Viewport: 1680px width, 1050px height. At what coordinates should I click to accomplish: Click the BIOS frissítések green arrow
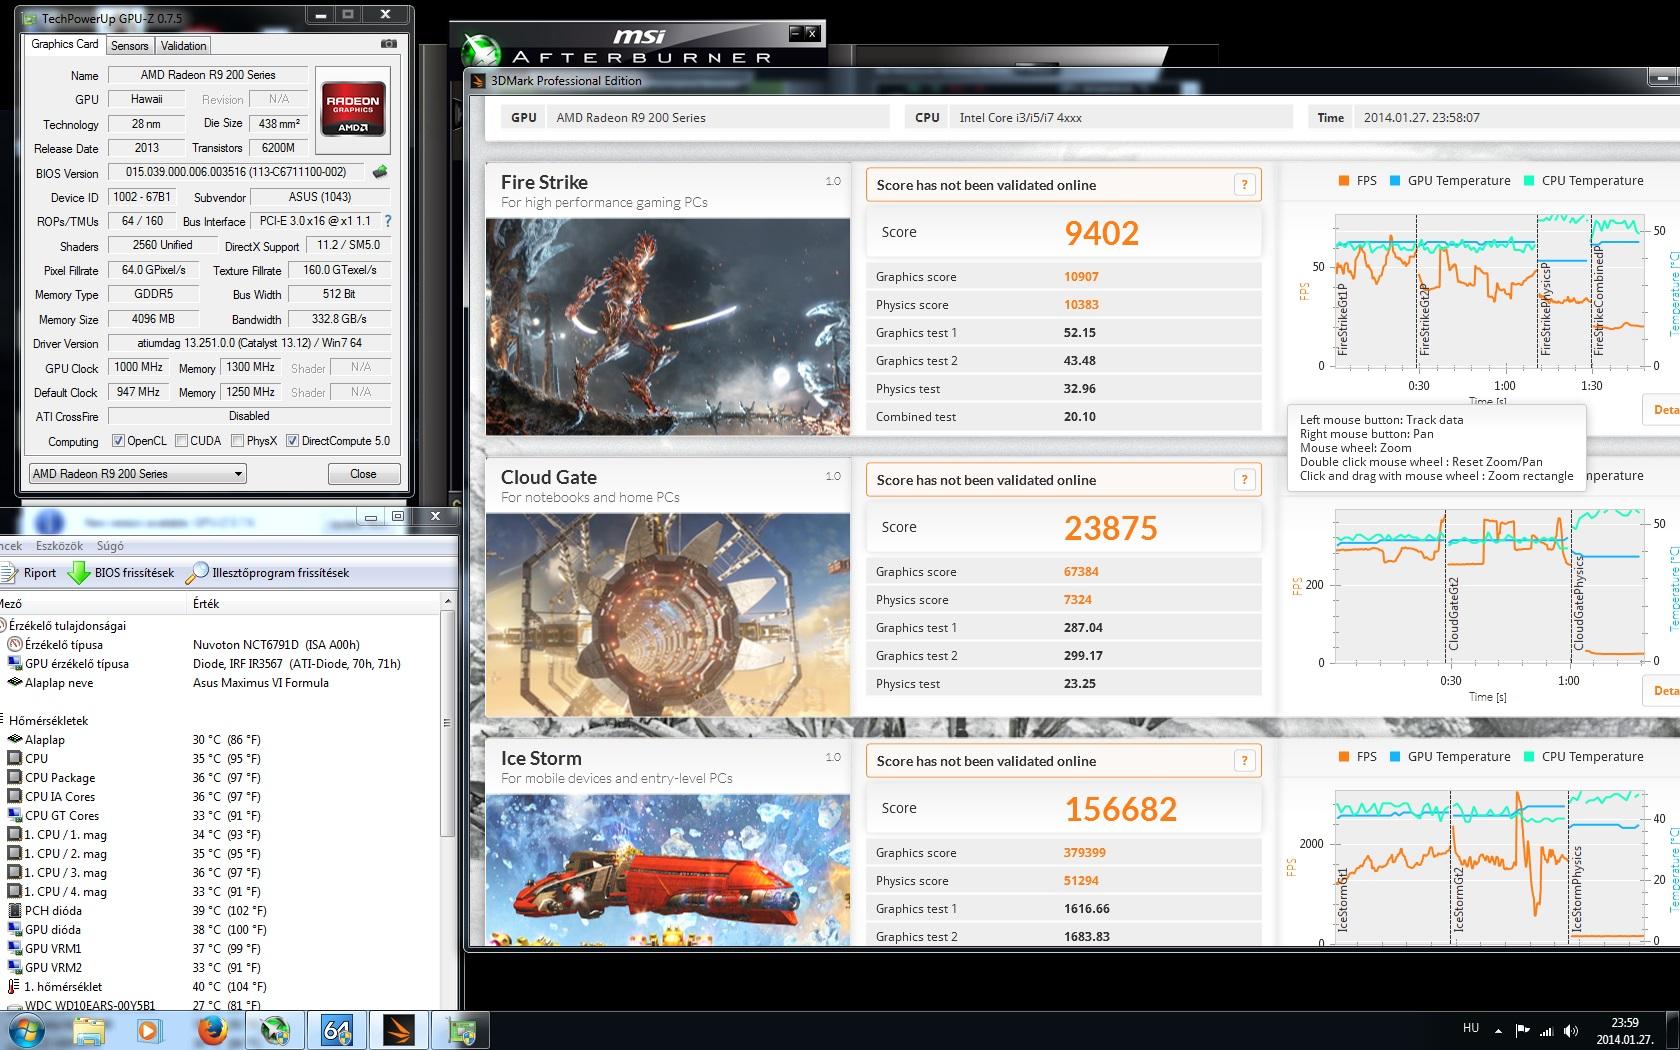[79, 573]
